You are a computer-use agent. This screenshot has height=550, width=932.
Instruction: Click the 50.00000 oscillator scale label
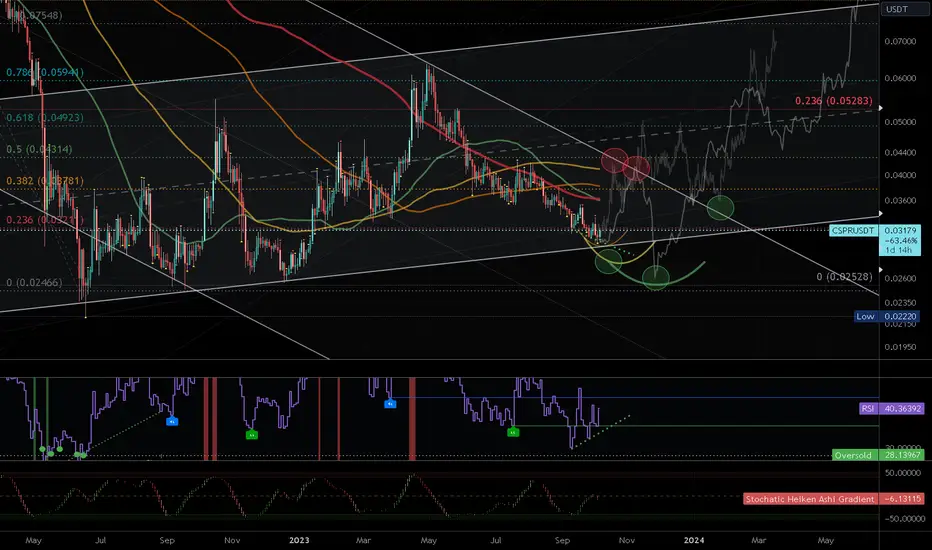click(902, 473)
